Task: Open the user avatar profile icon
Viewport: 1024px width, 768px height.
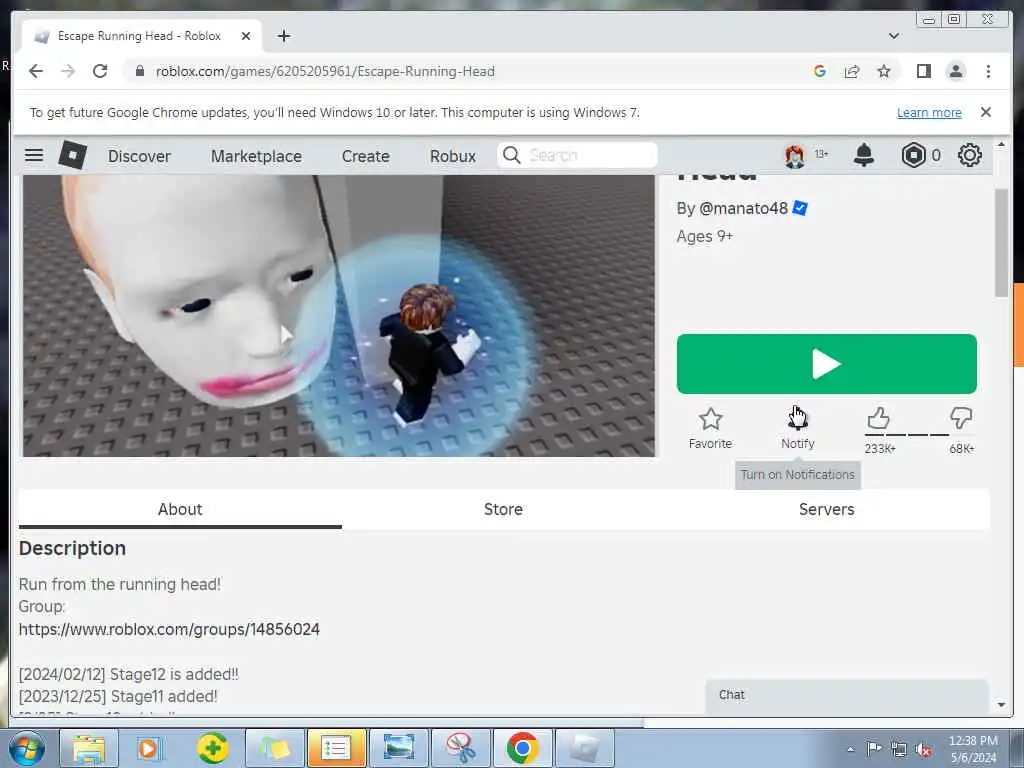Action: point(794,155)
